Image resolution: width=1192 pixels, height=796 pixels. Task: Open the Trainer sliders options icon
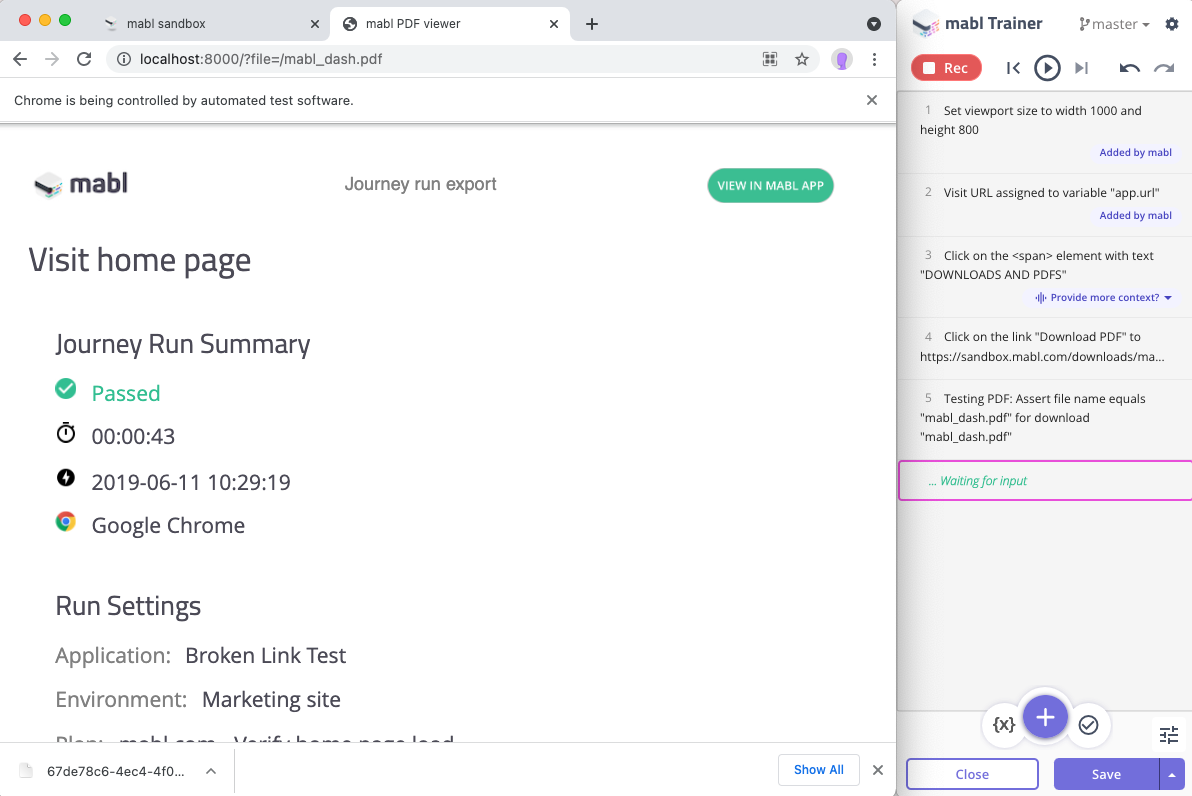coord(1168,734)
